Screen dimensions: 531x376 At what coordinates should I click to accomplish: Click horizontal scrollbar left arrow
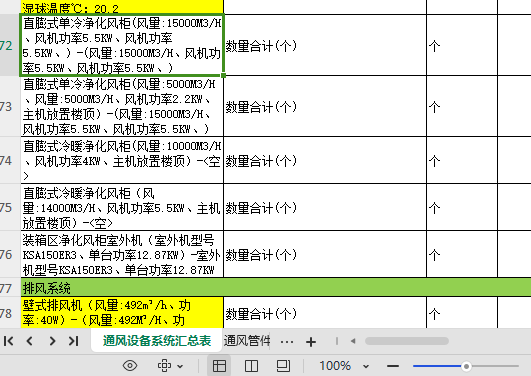pos(353,341)
